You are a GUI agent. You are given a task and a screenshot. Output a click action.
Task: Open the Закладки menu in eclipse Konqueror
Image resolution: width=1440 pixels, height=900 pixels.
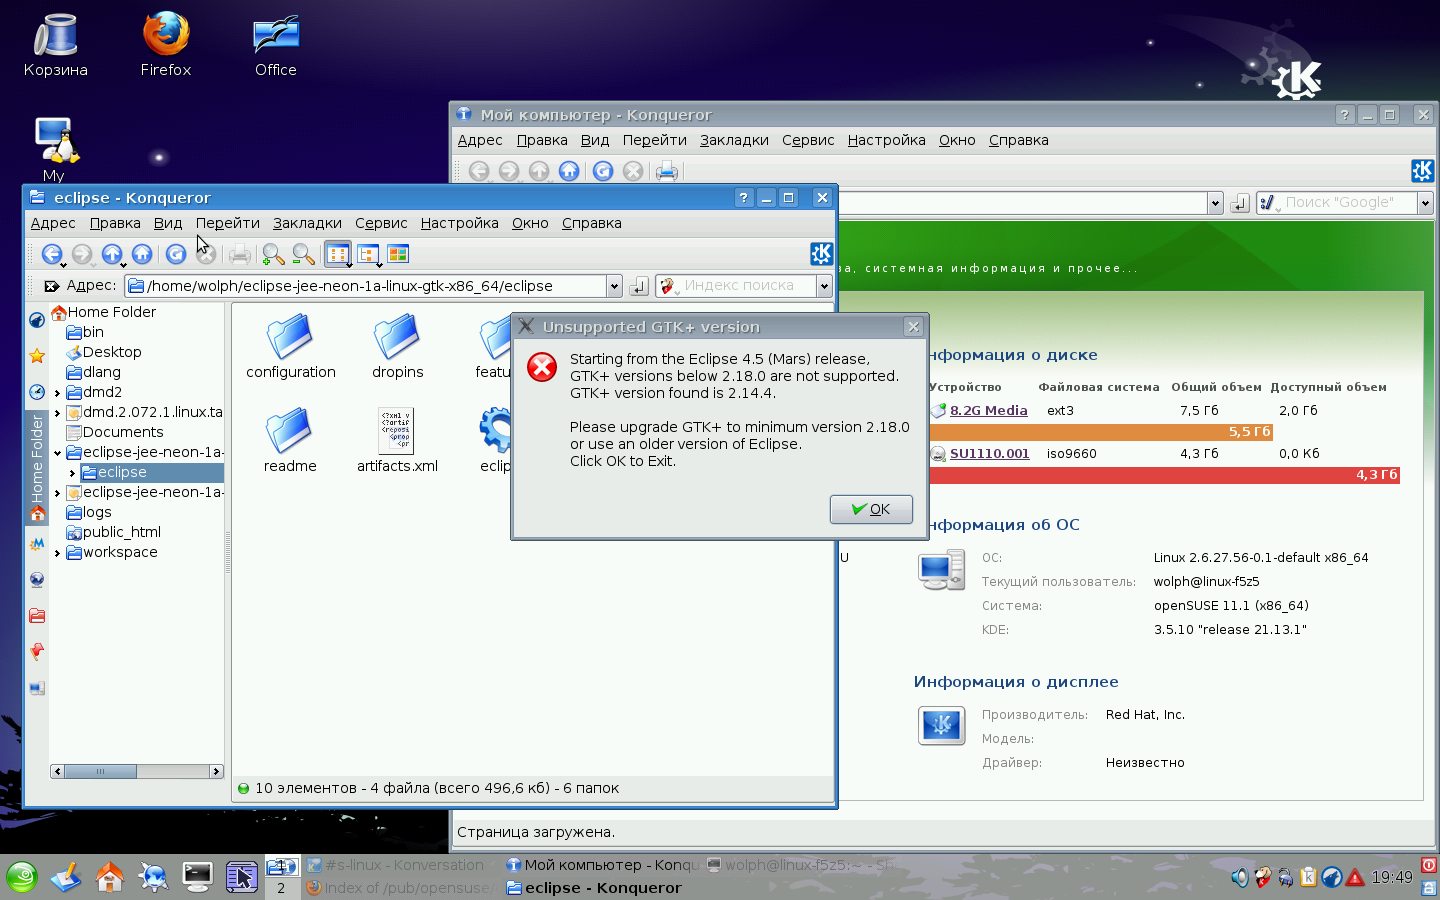(307, 223)
